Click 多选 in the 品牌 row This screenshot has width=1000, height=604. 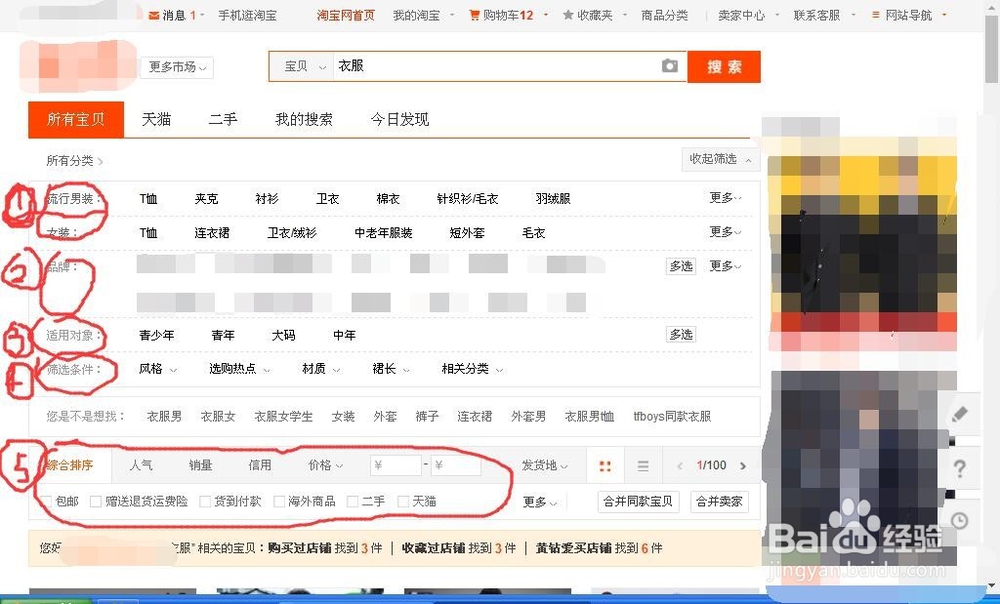coord(681,266)
